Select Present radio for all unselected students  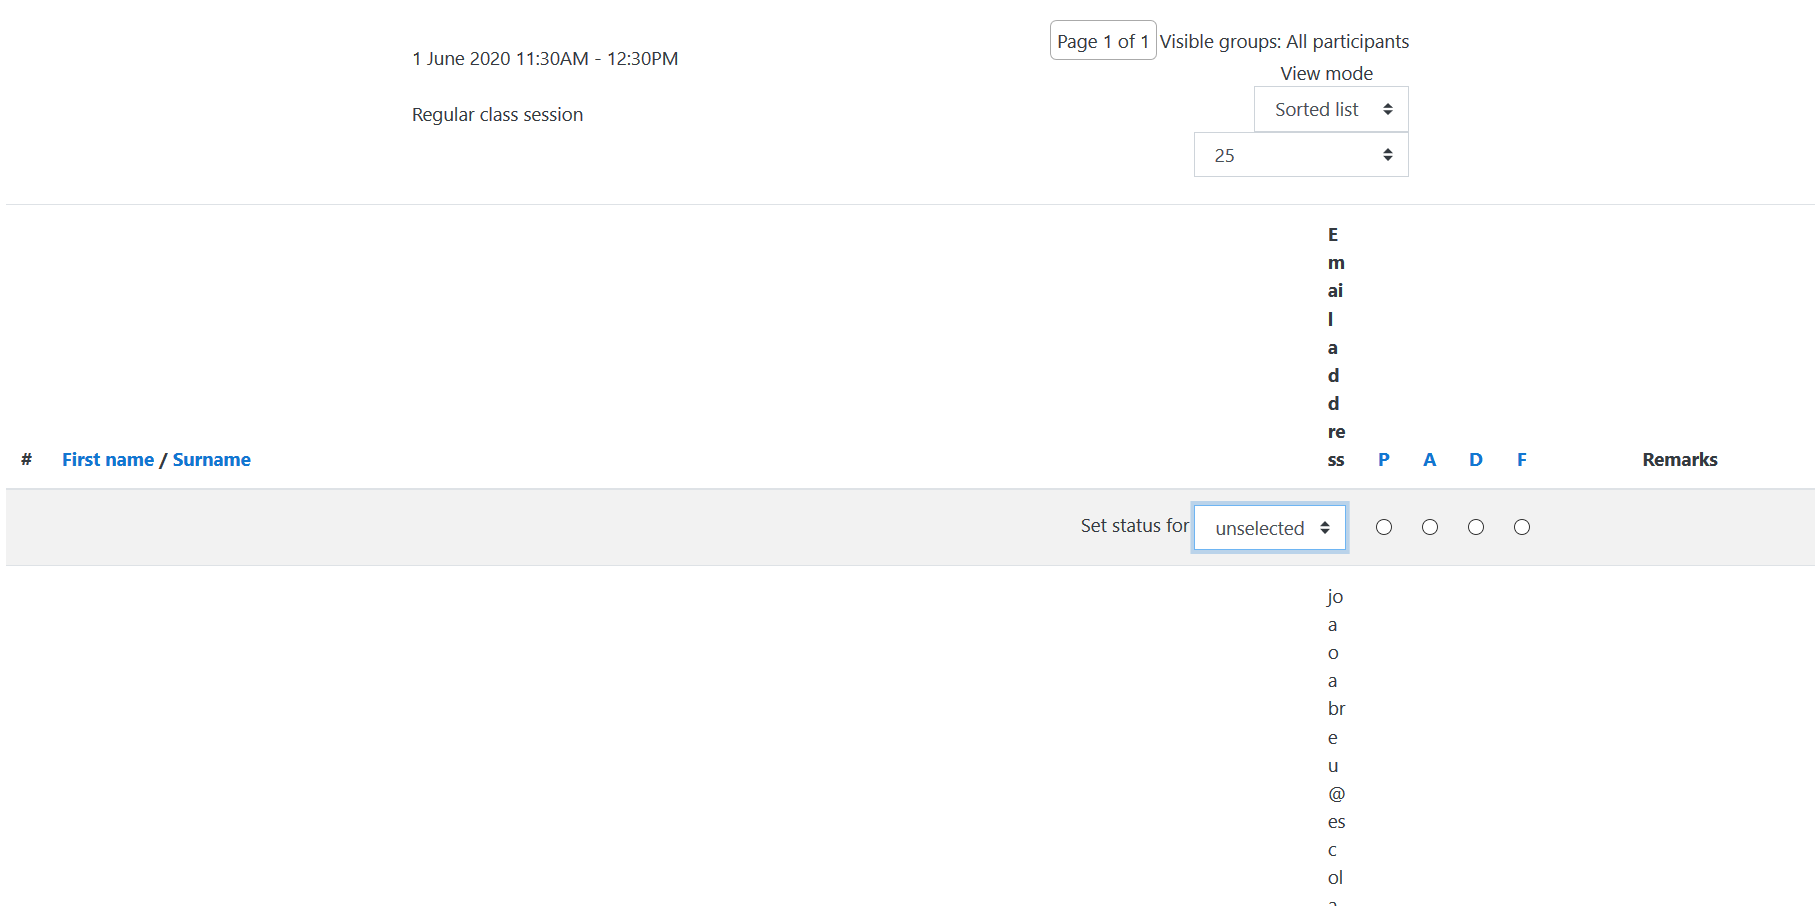pyautogui.click(x=1383, y=527)
